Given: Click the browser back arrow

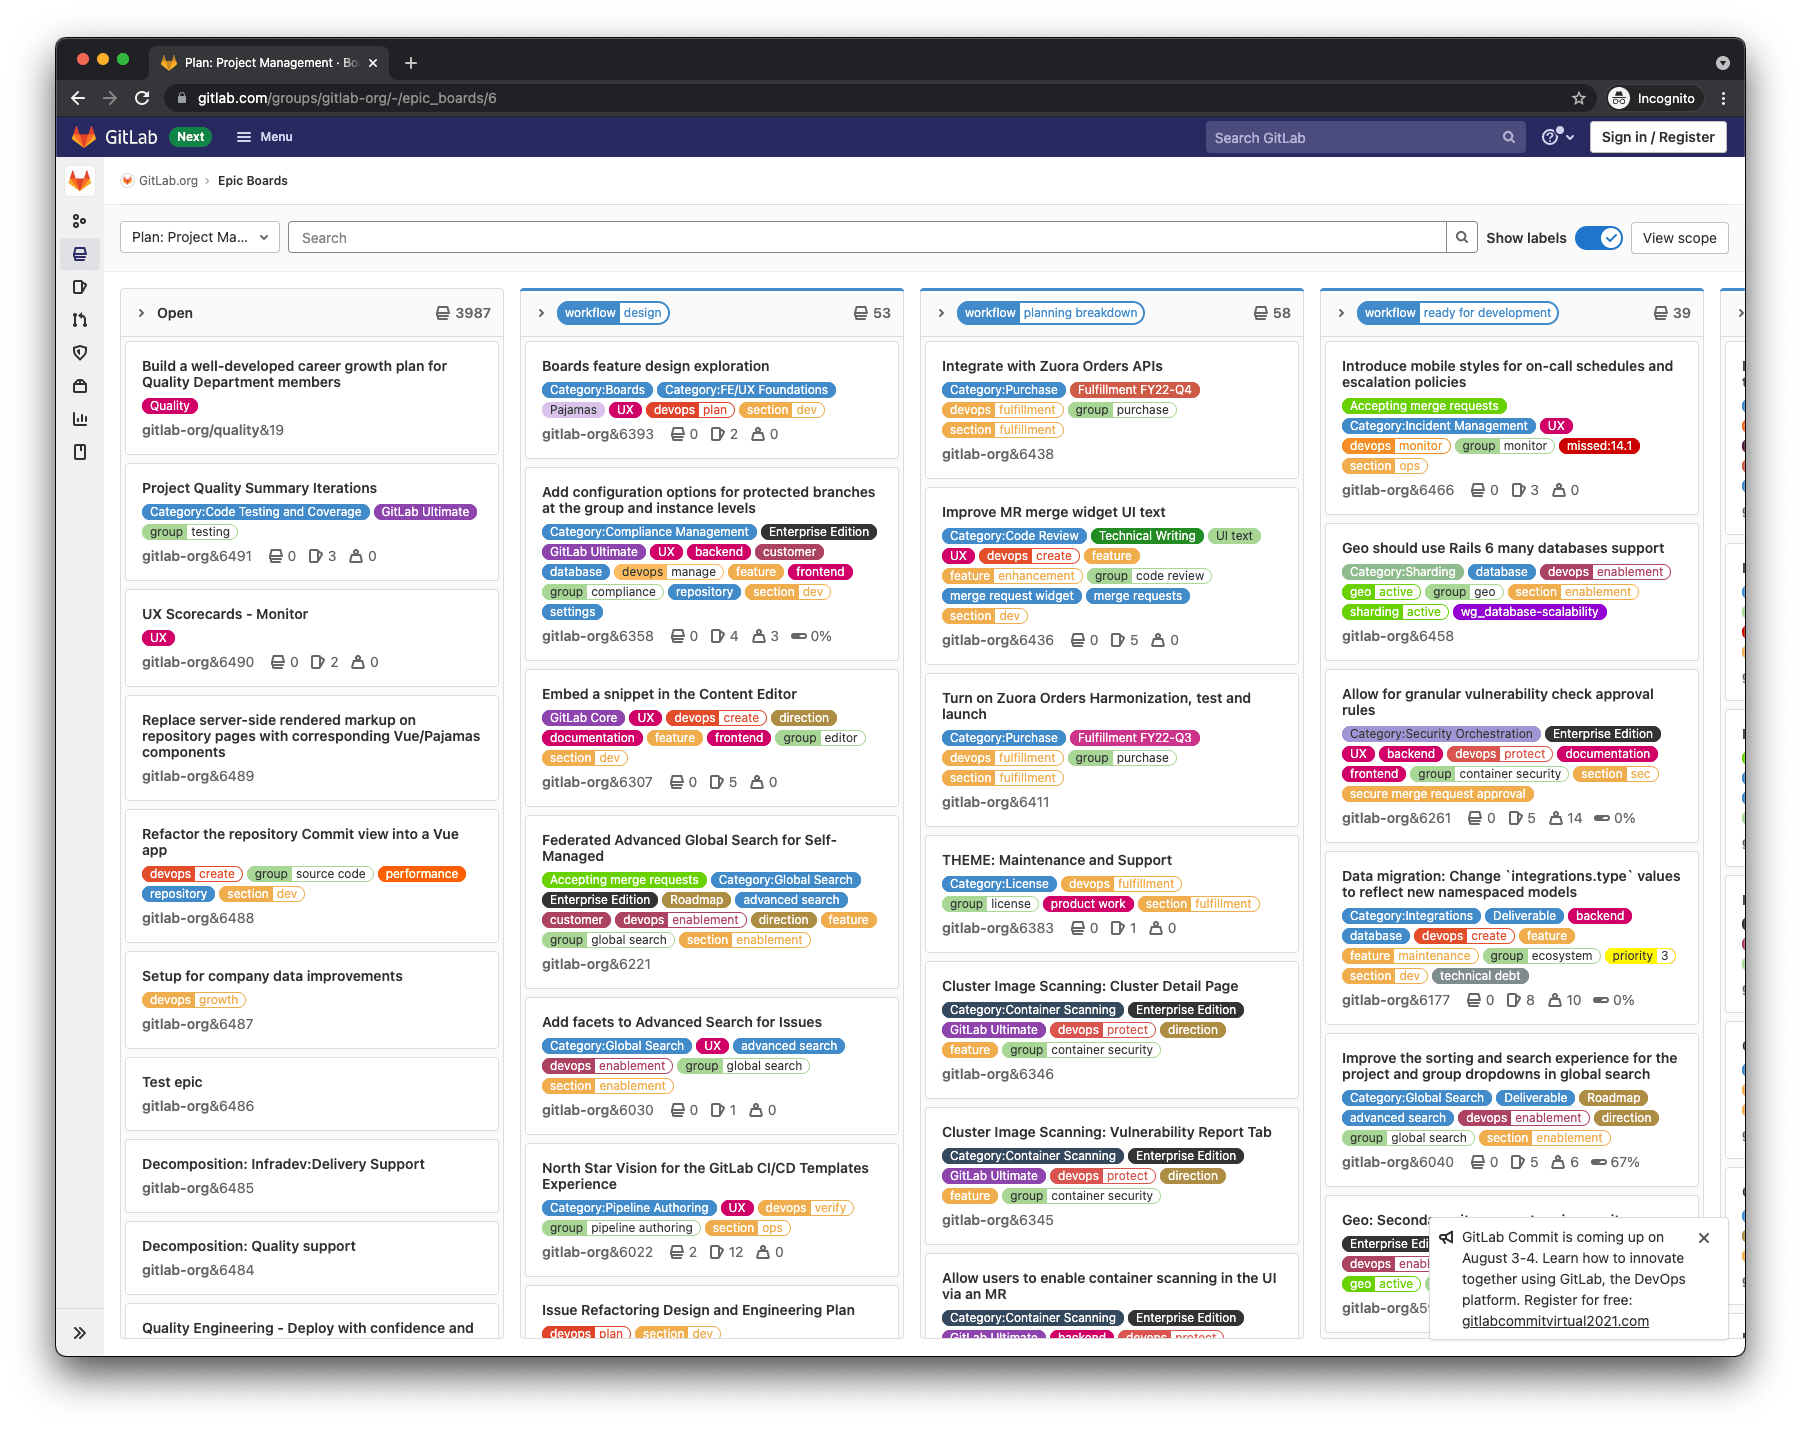Looking at the screenshot, I should tap(78, 98).
